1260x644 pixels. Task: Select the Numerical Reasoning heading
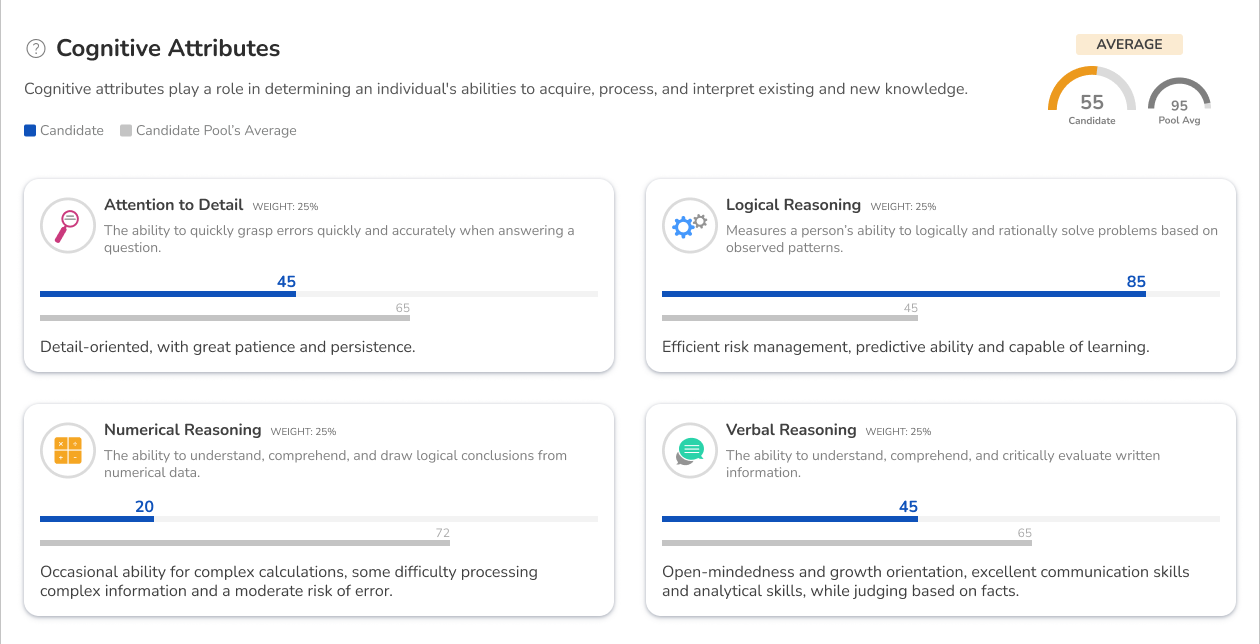point(182,430)
